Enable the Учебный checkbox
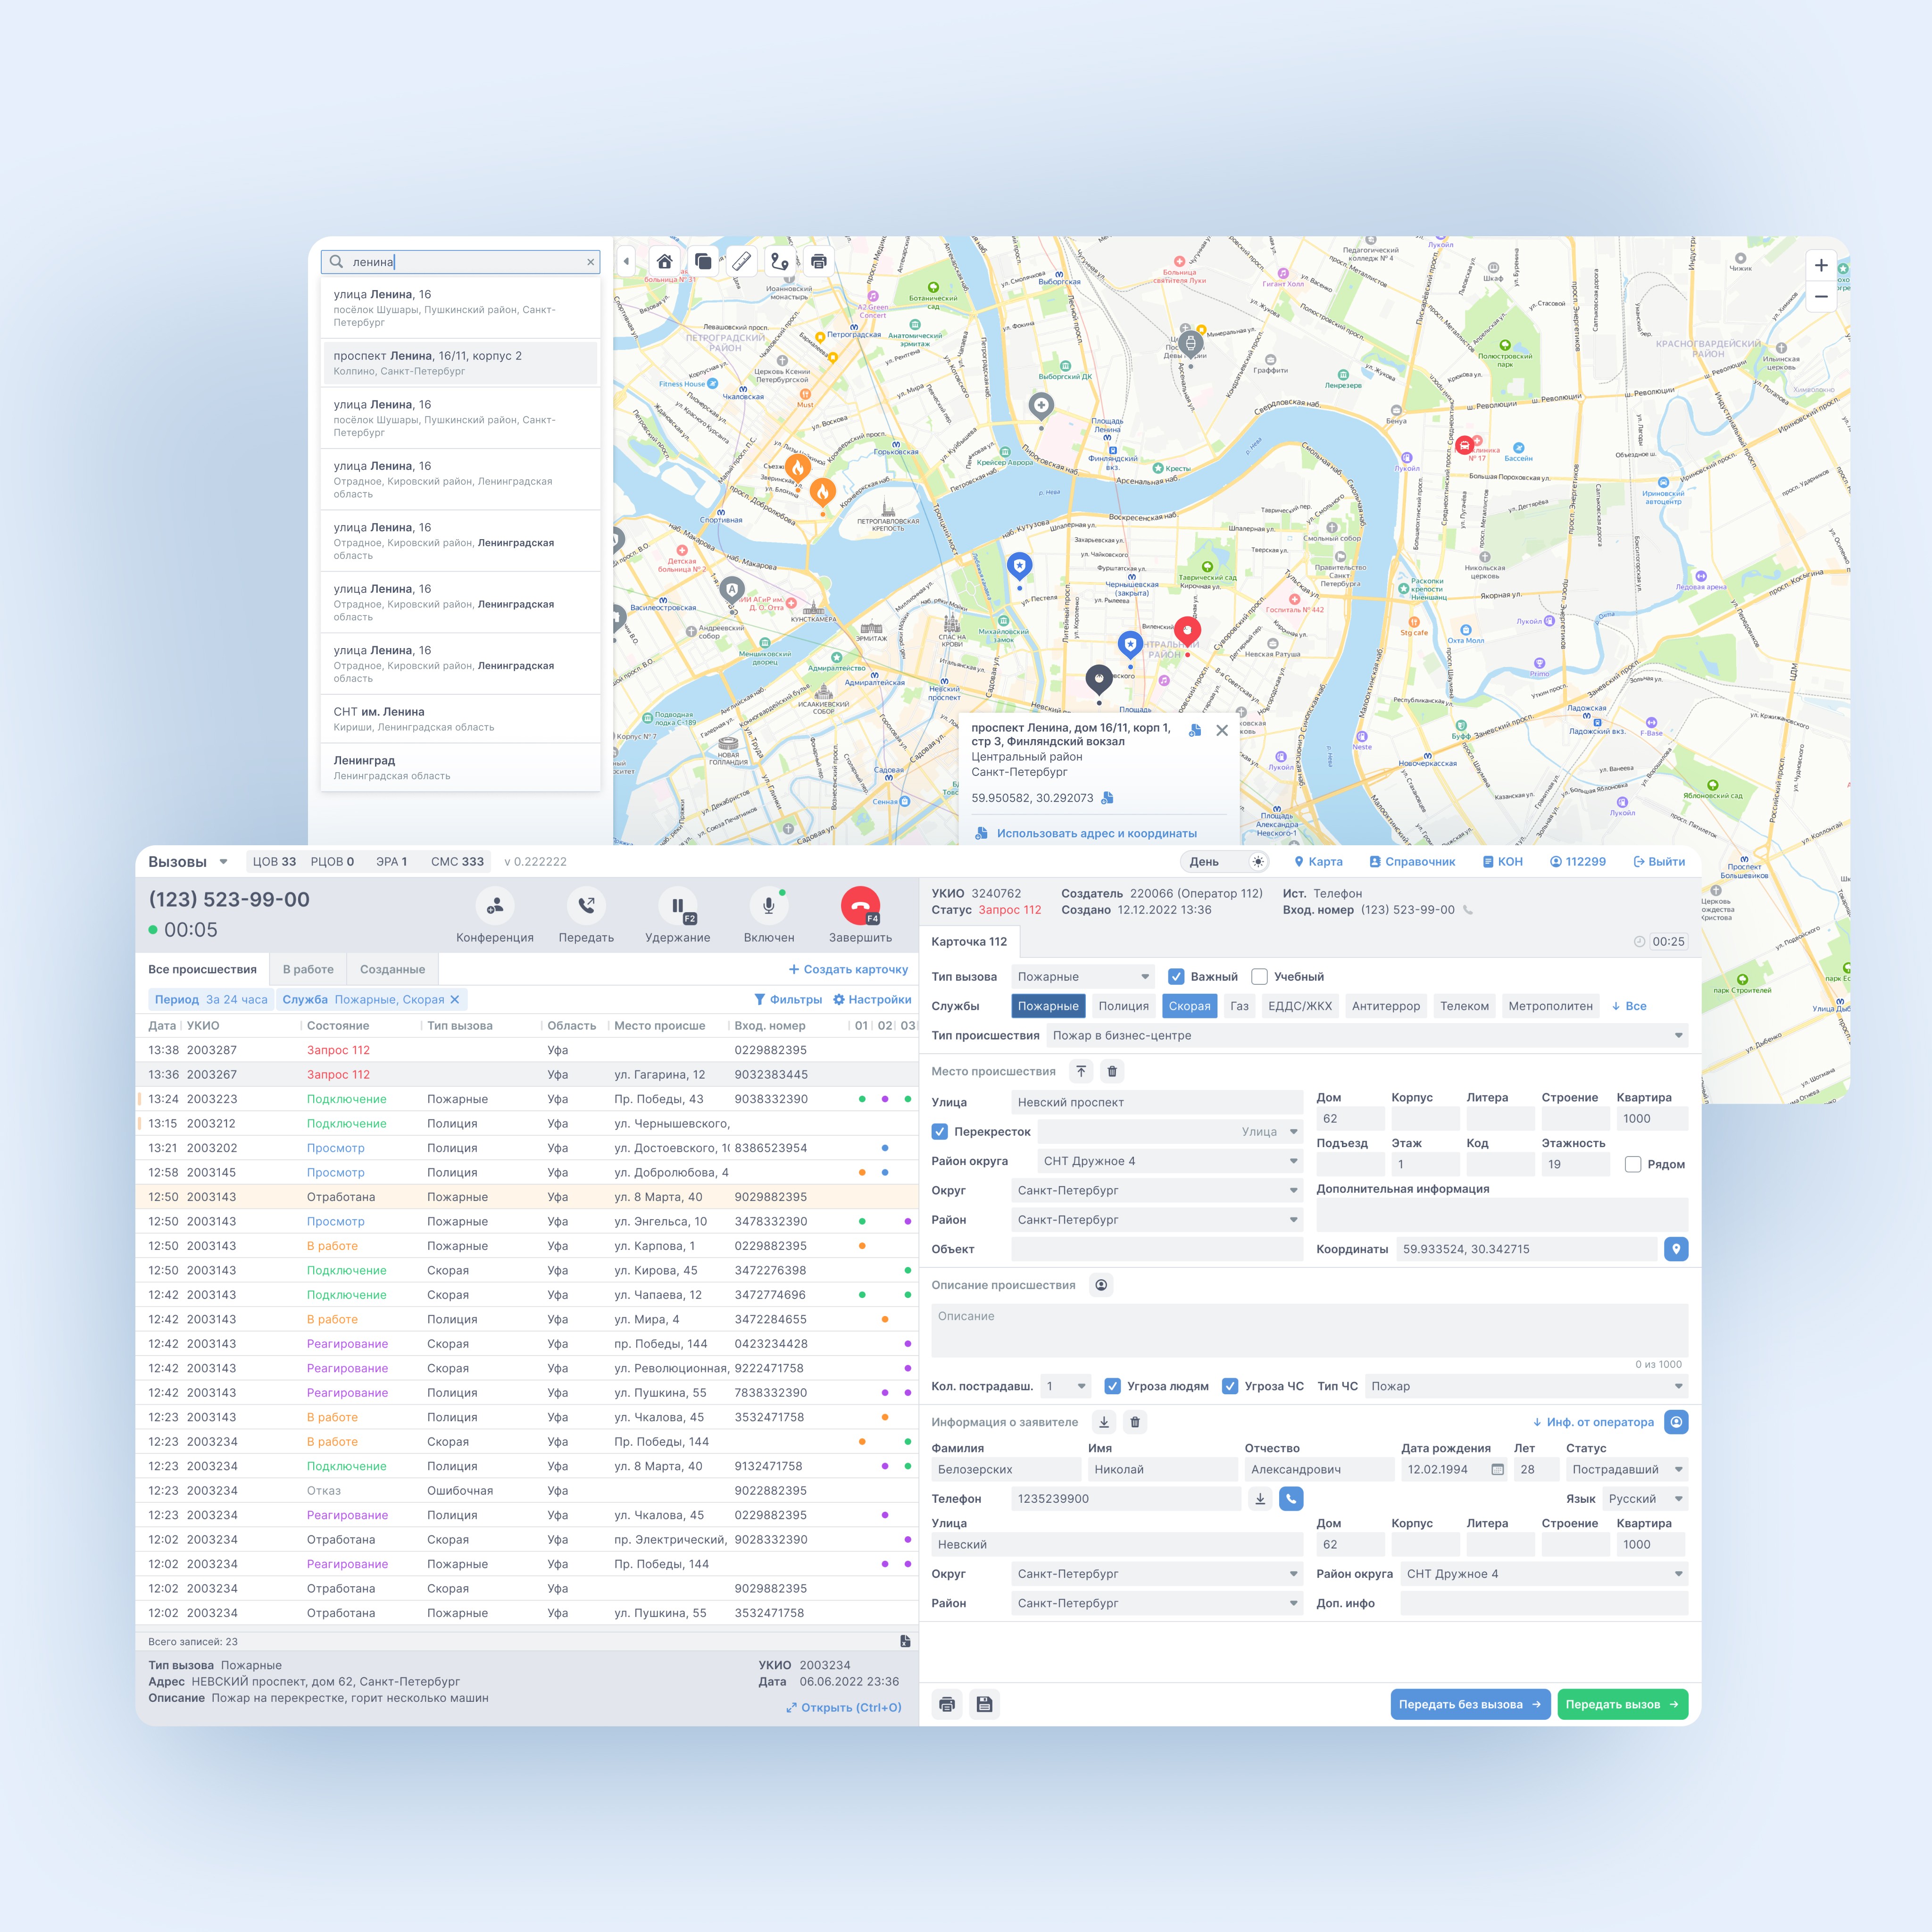1932x1932 pixels. (1260, 977)
